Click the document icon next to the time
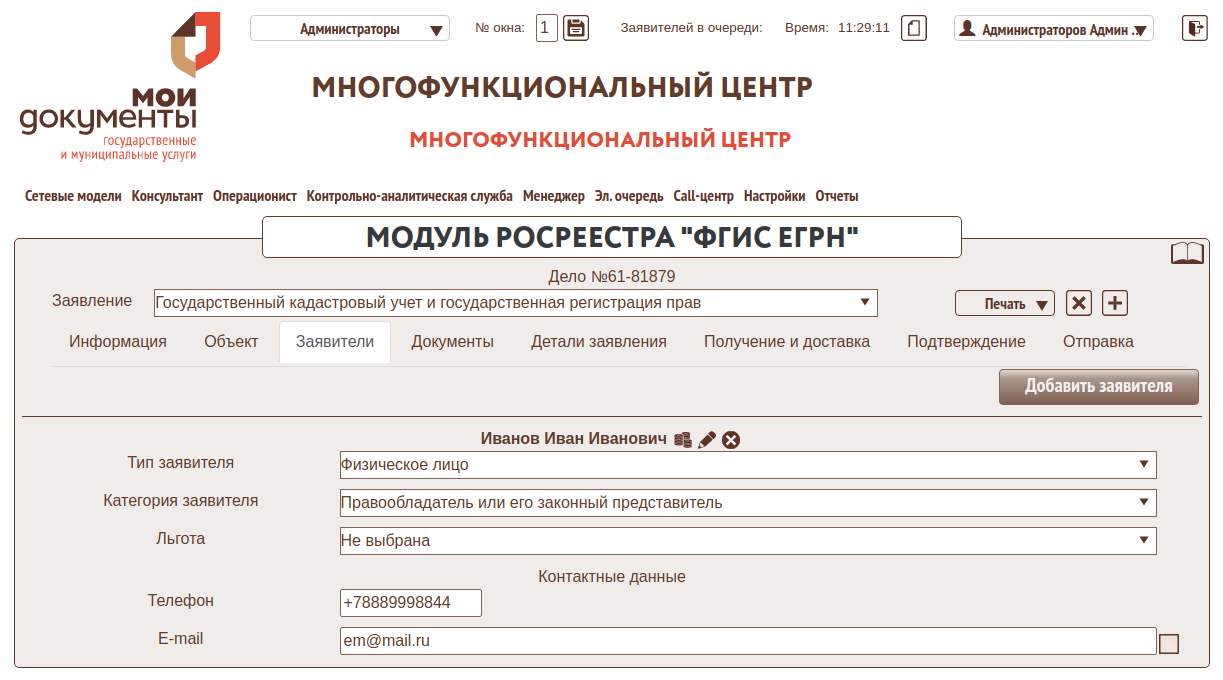Viewport: 1223px width, 680px height. [913, 28]
